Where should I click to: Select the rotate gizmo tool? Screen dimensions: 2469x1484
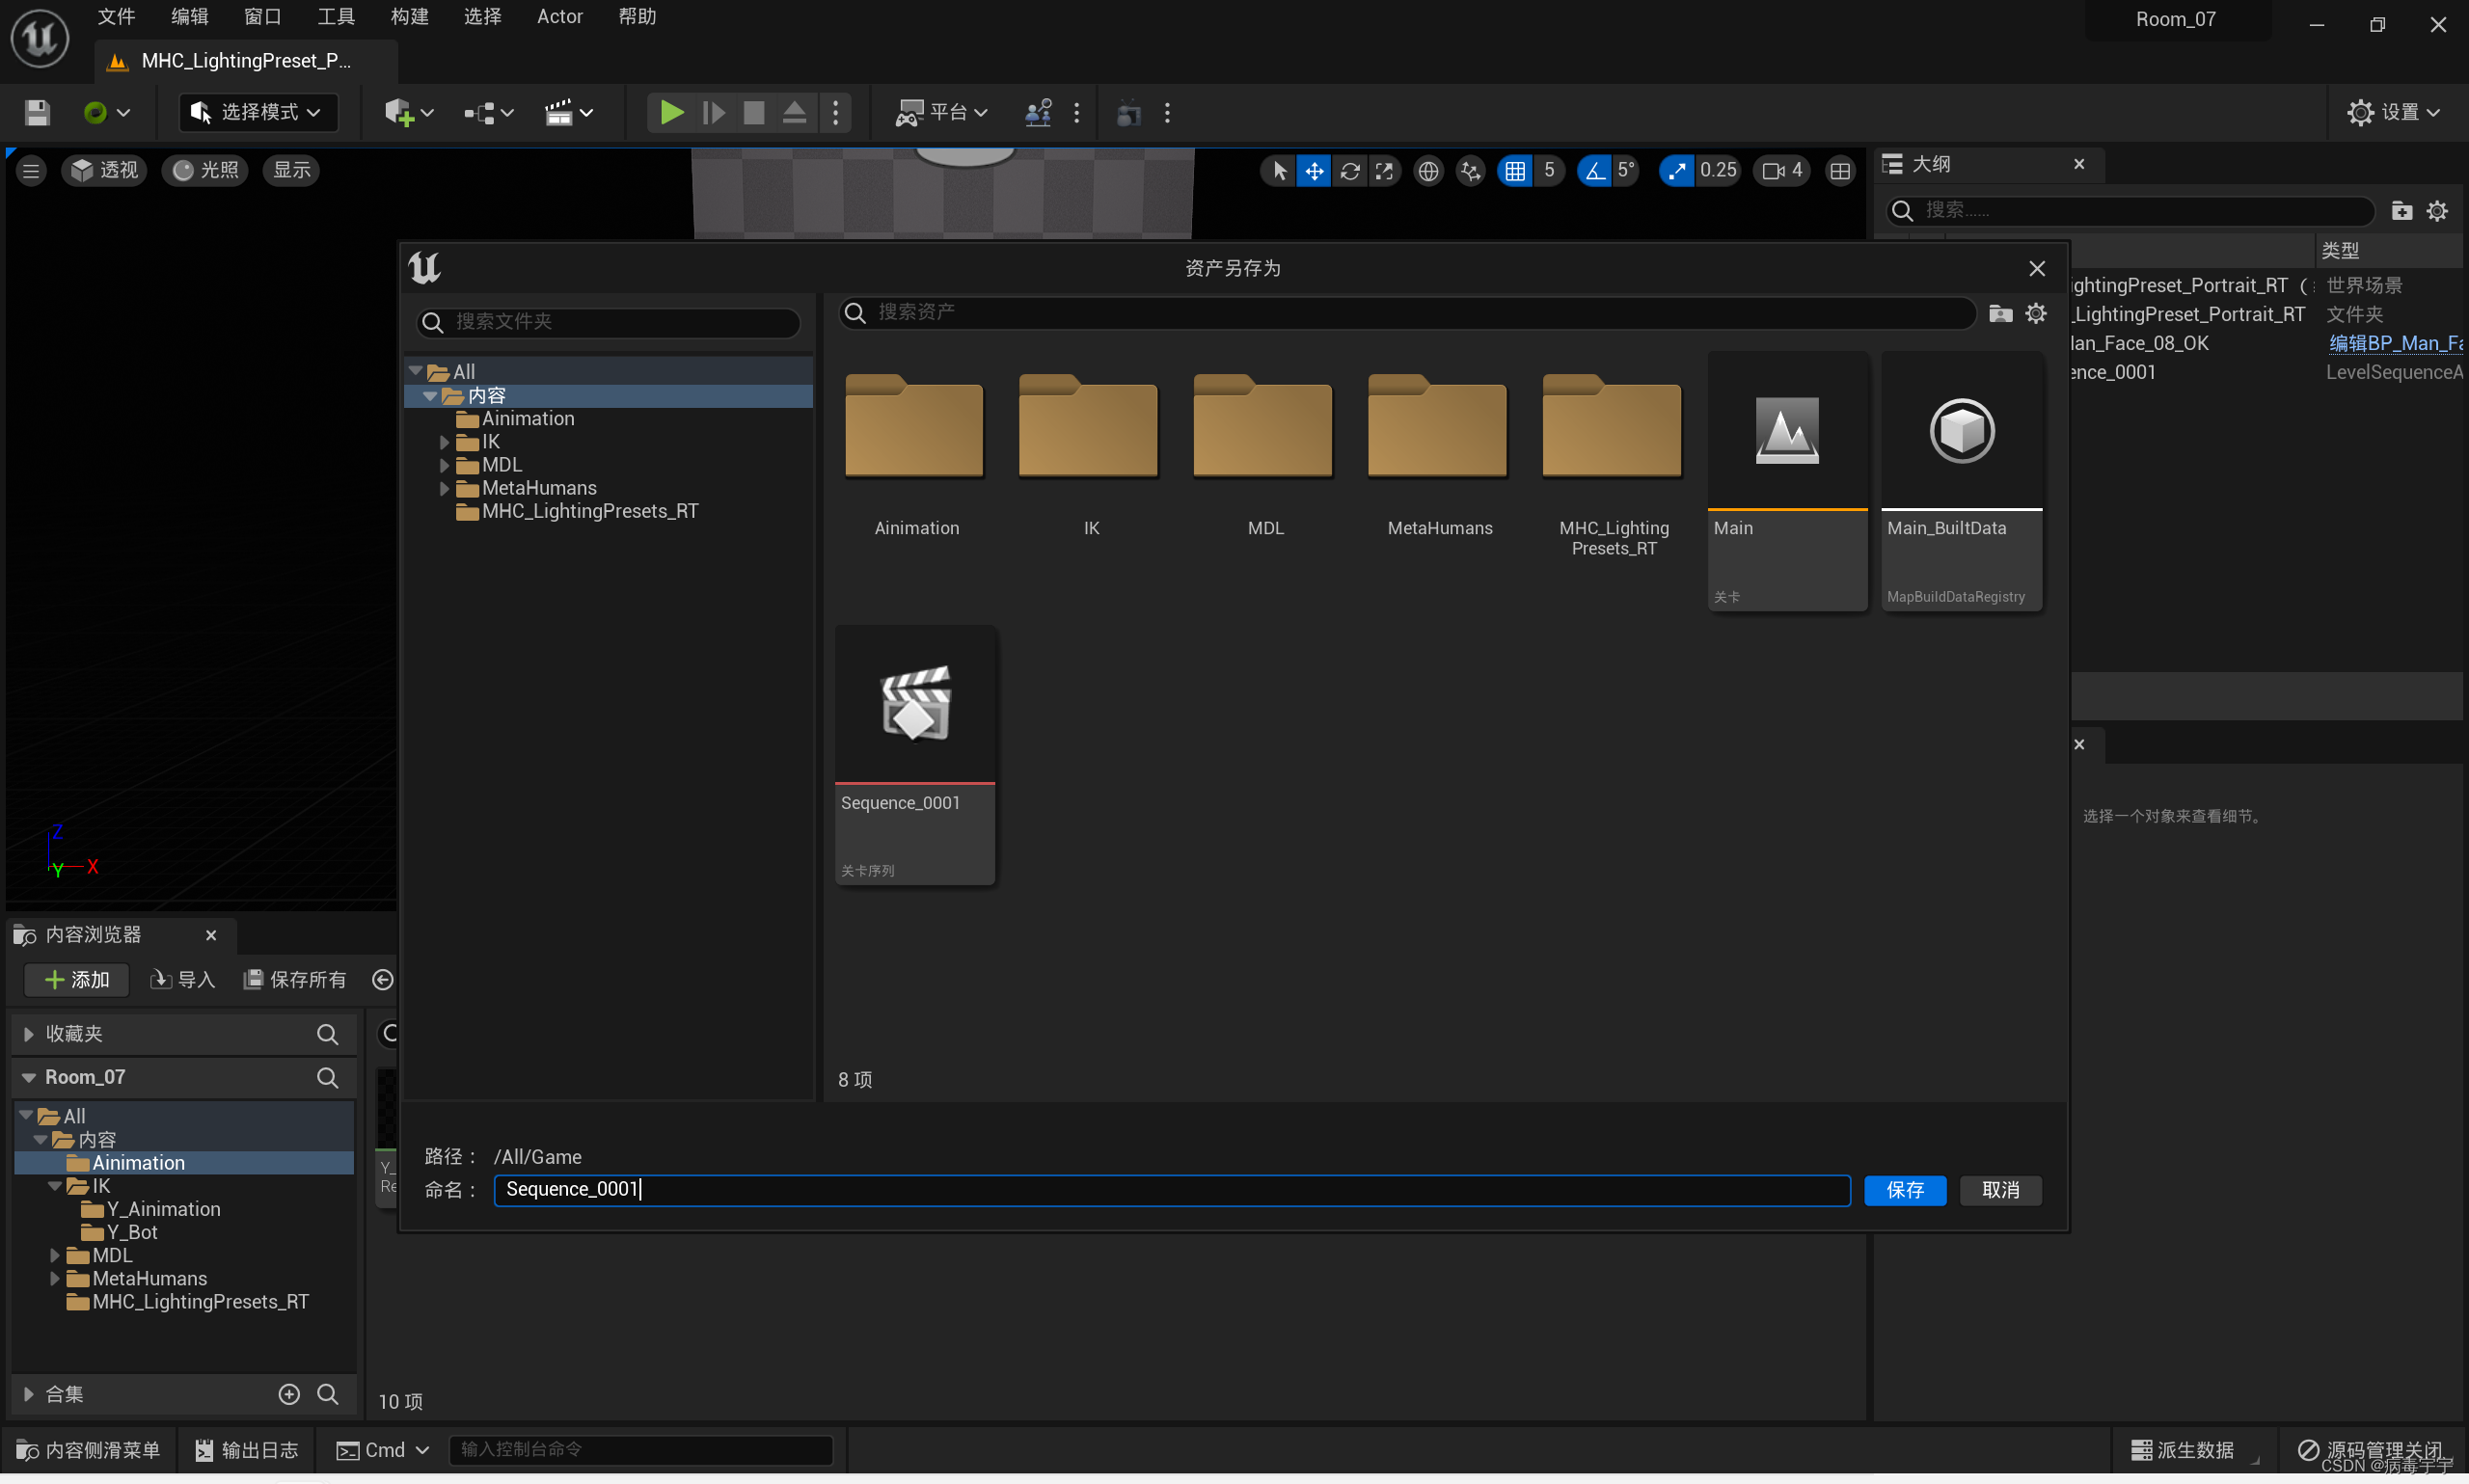(x=1349, y=171)
